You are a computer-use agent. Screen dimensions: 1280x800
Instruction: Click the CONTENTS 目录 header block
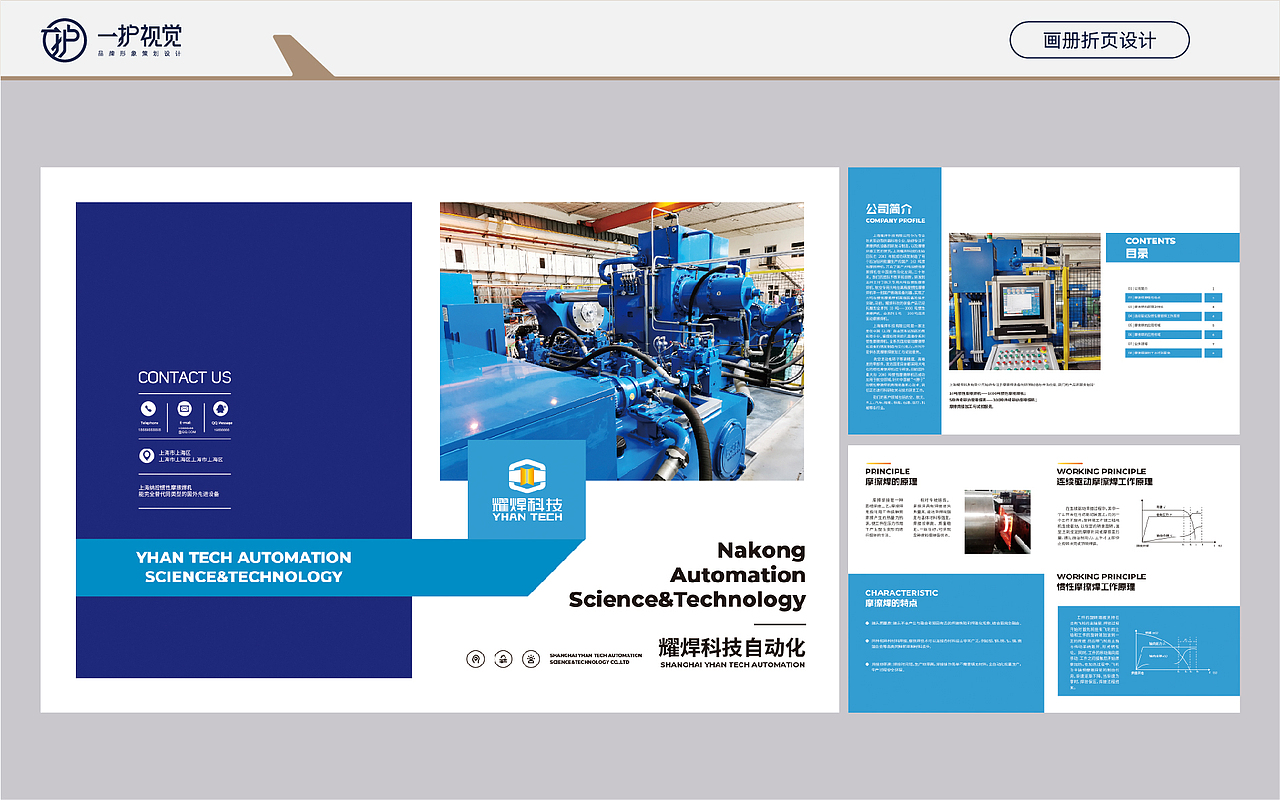[1172, 248]
